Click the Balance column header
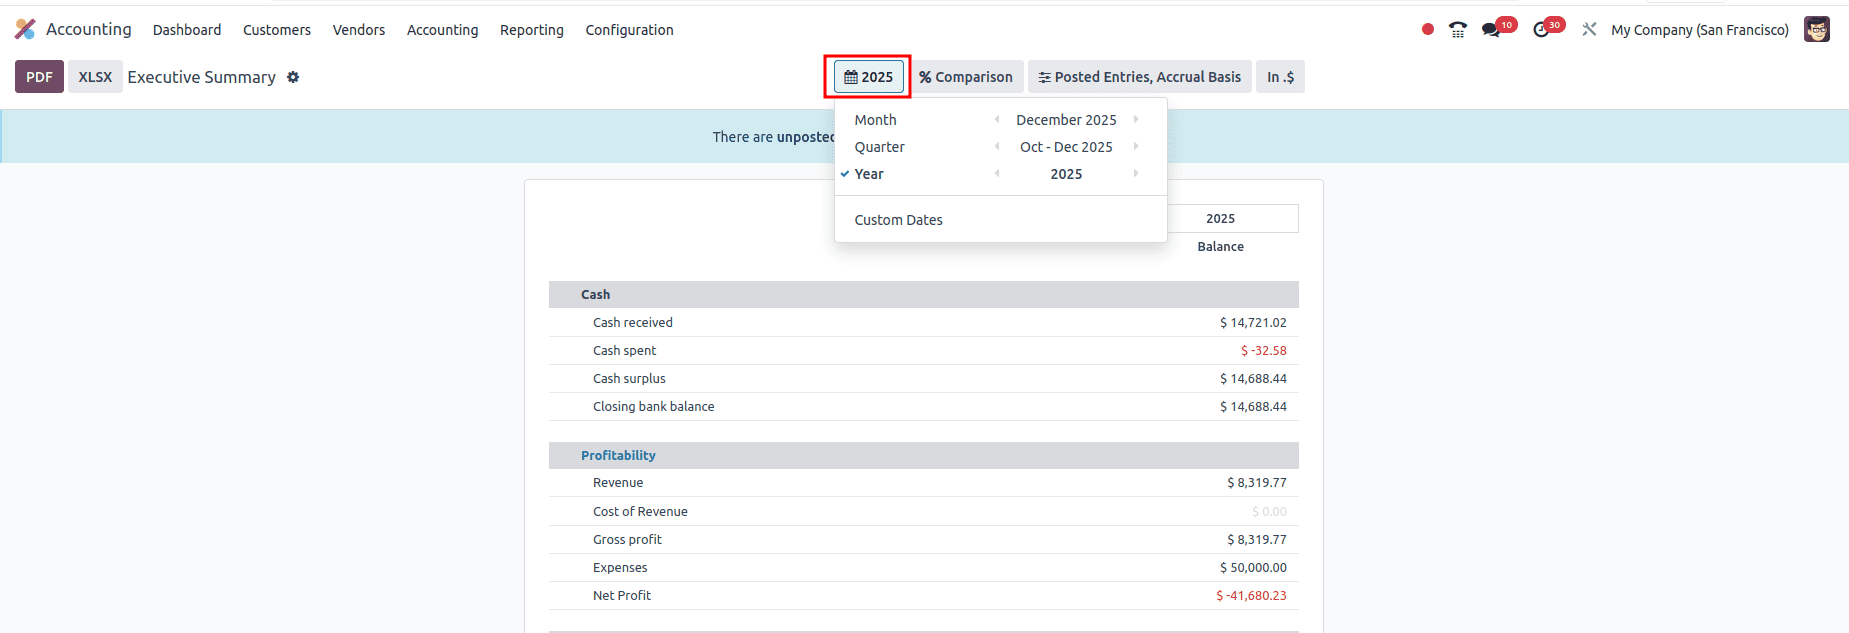This screenshot has width=1849, height=633. pos(1220,246)
